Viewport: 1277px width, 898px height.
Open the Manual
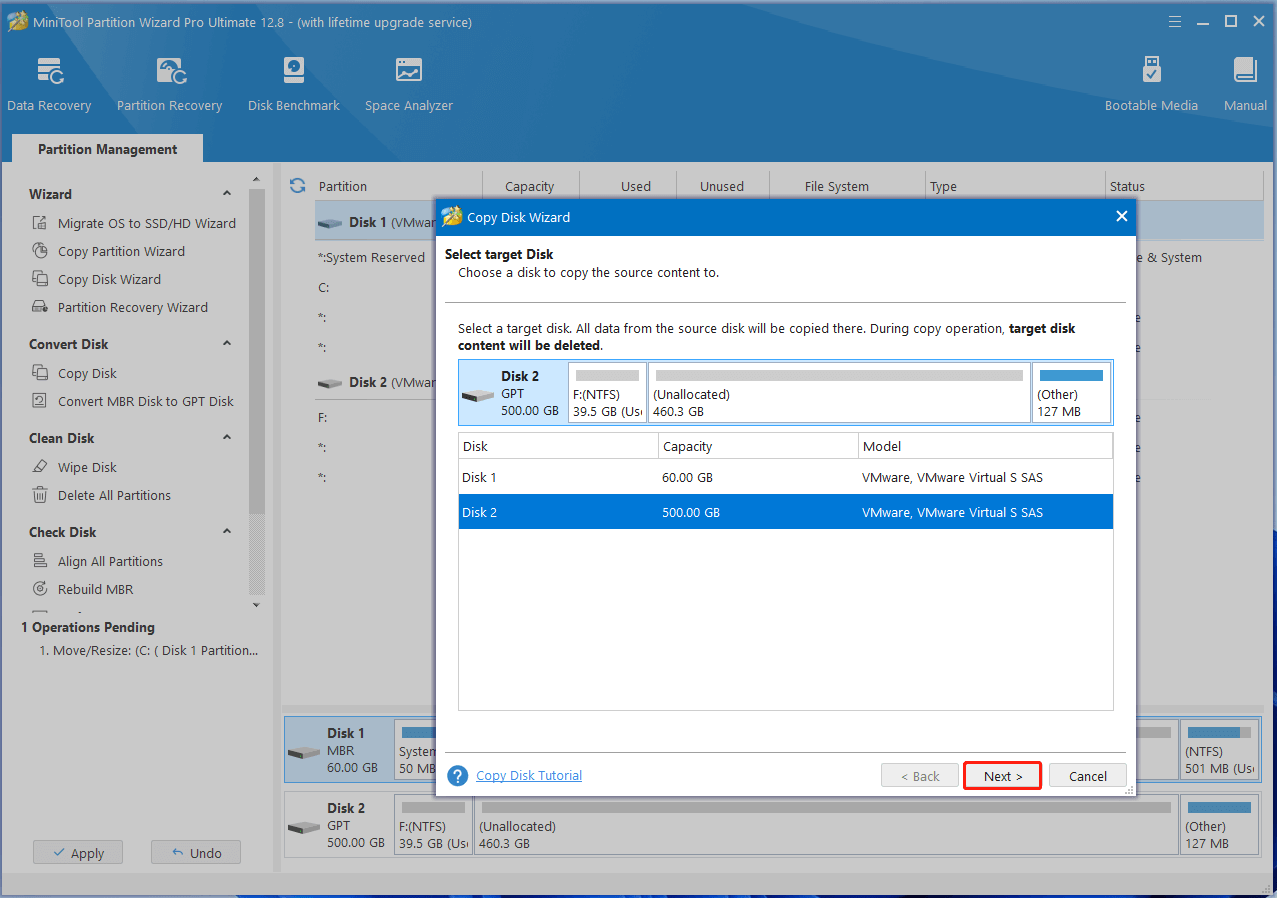(1245, 85)
